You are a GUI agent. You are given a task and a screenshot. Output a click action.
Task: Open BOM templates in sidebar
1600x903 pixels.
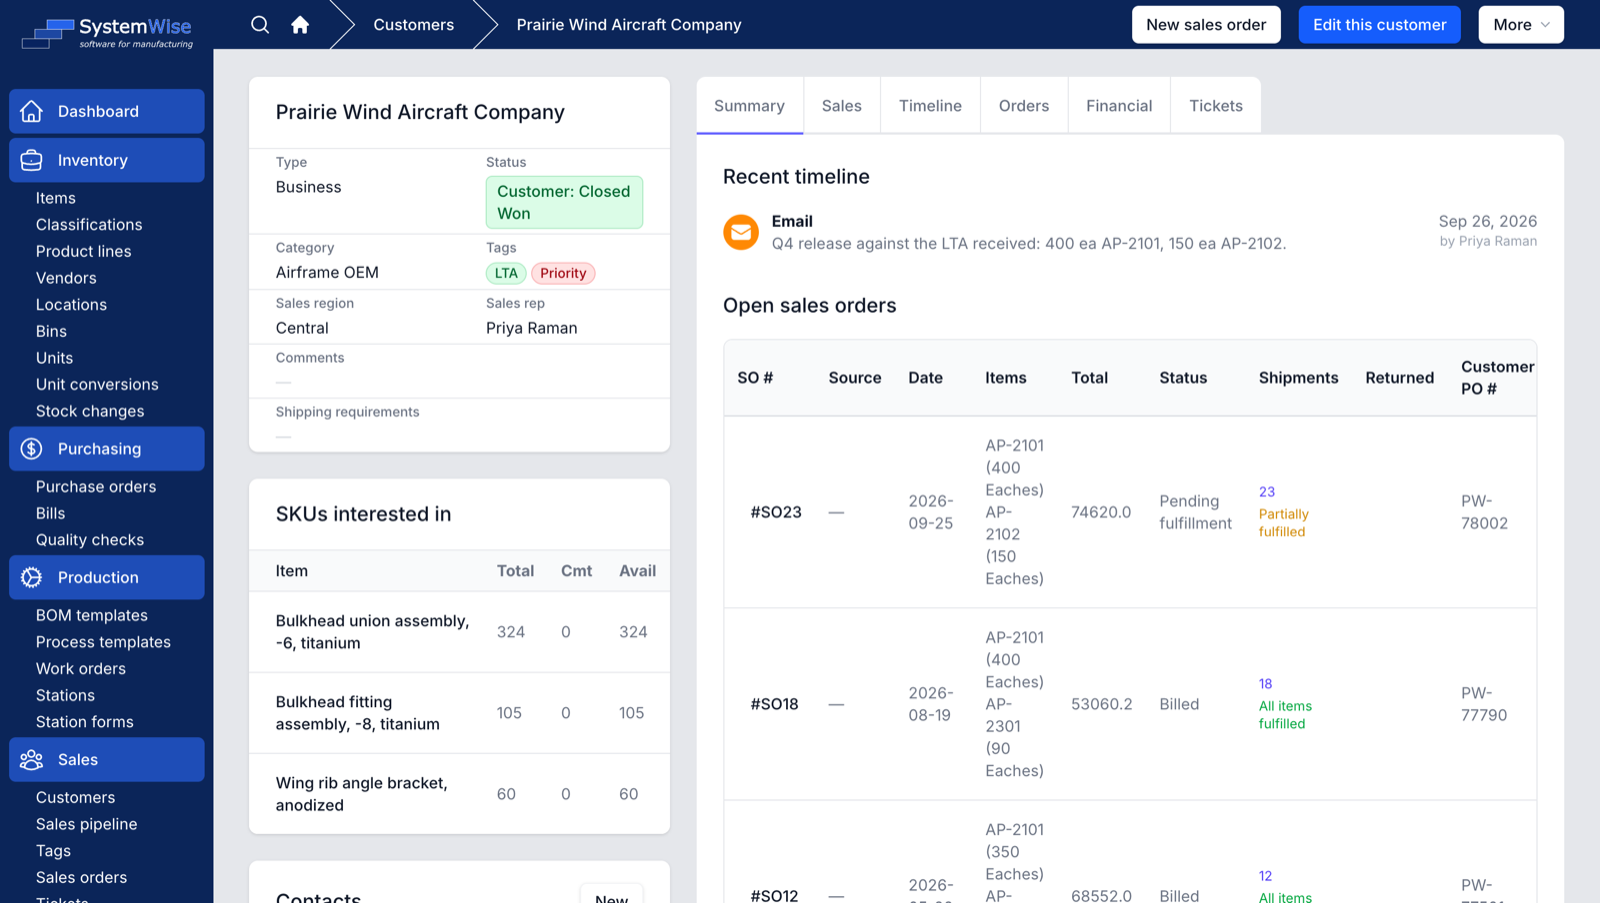pyautogui.click(x=92, y=615)
